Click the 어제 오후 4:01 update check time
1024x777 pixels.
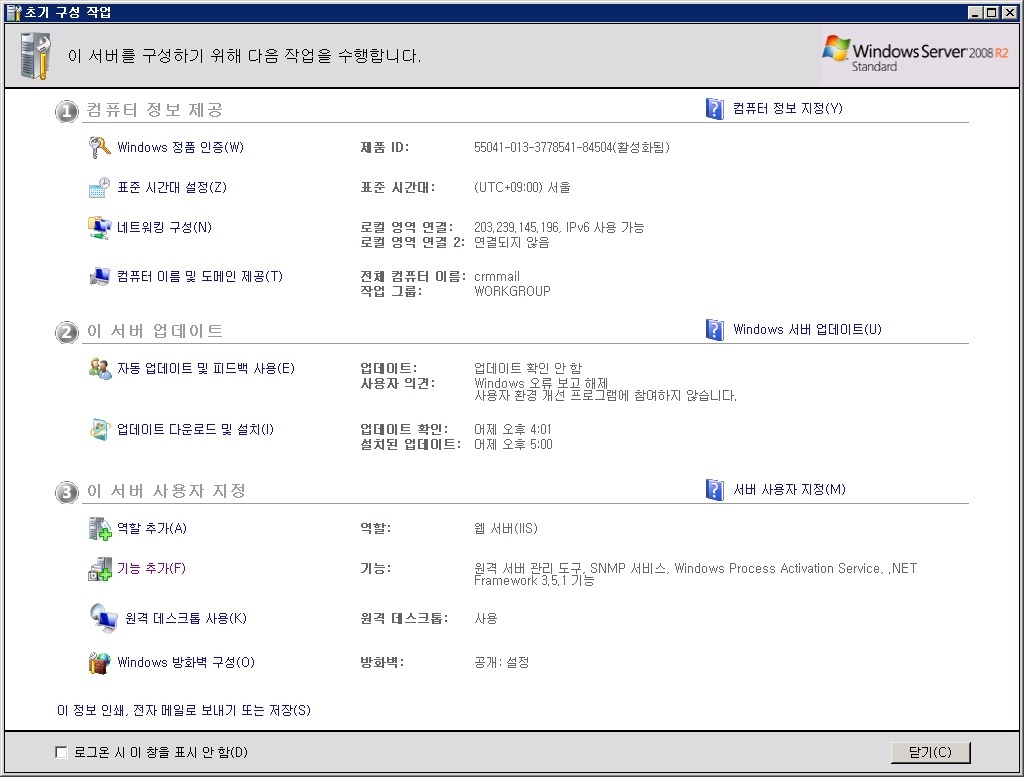pos(513,430)
